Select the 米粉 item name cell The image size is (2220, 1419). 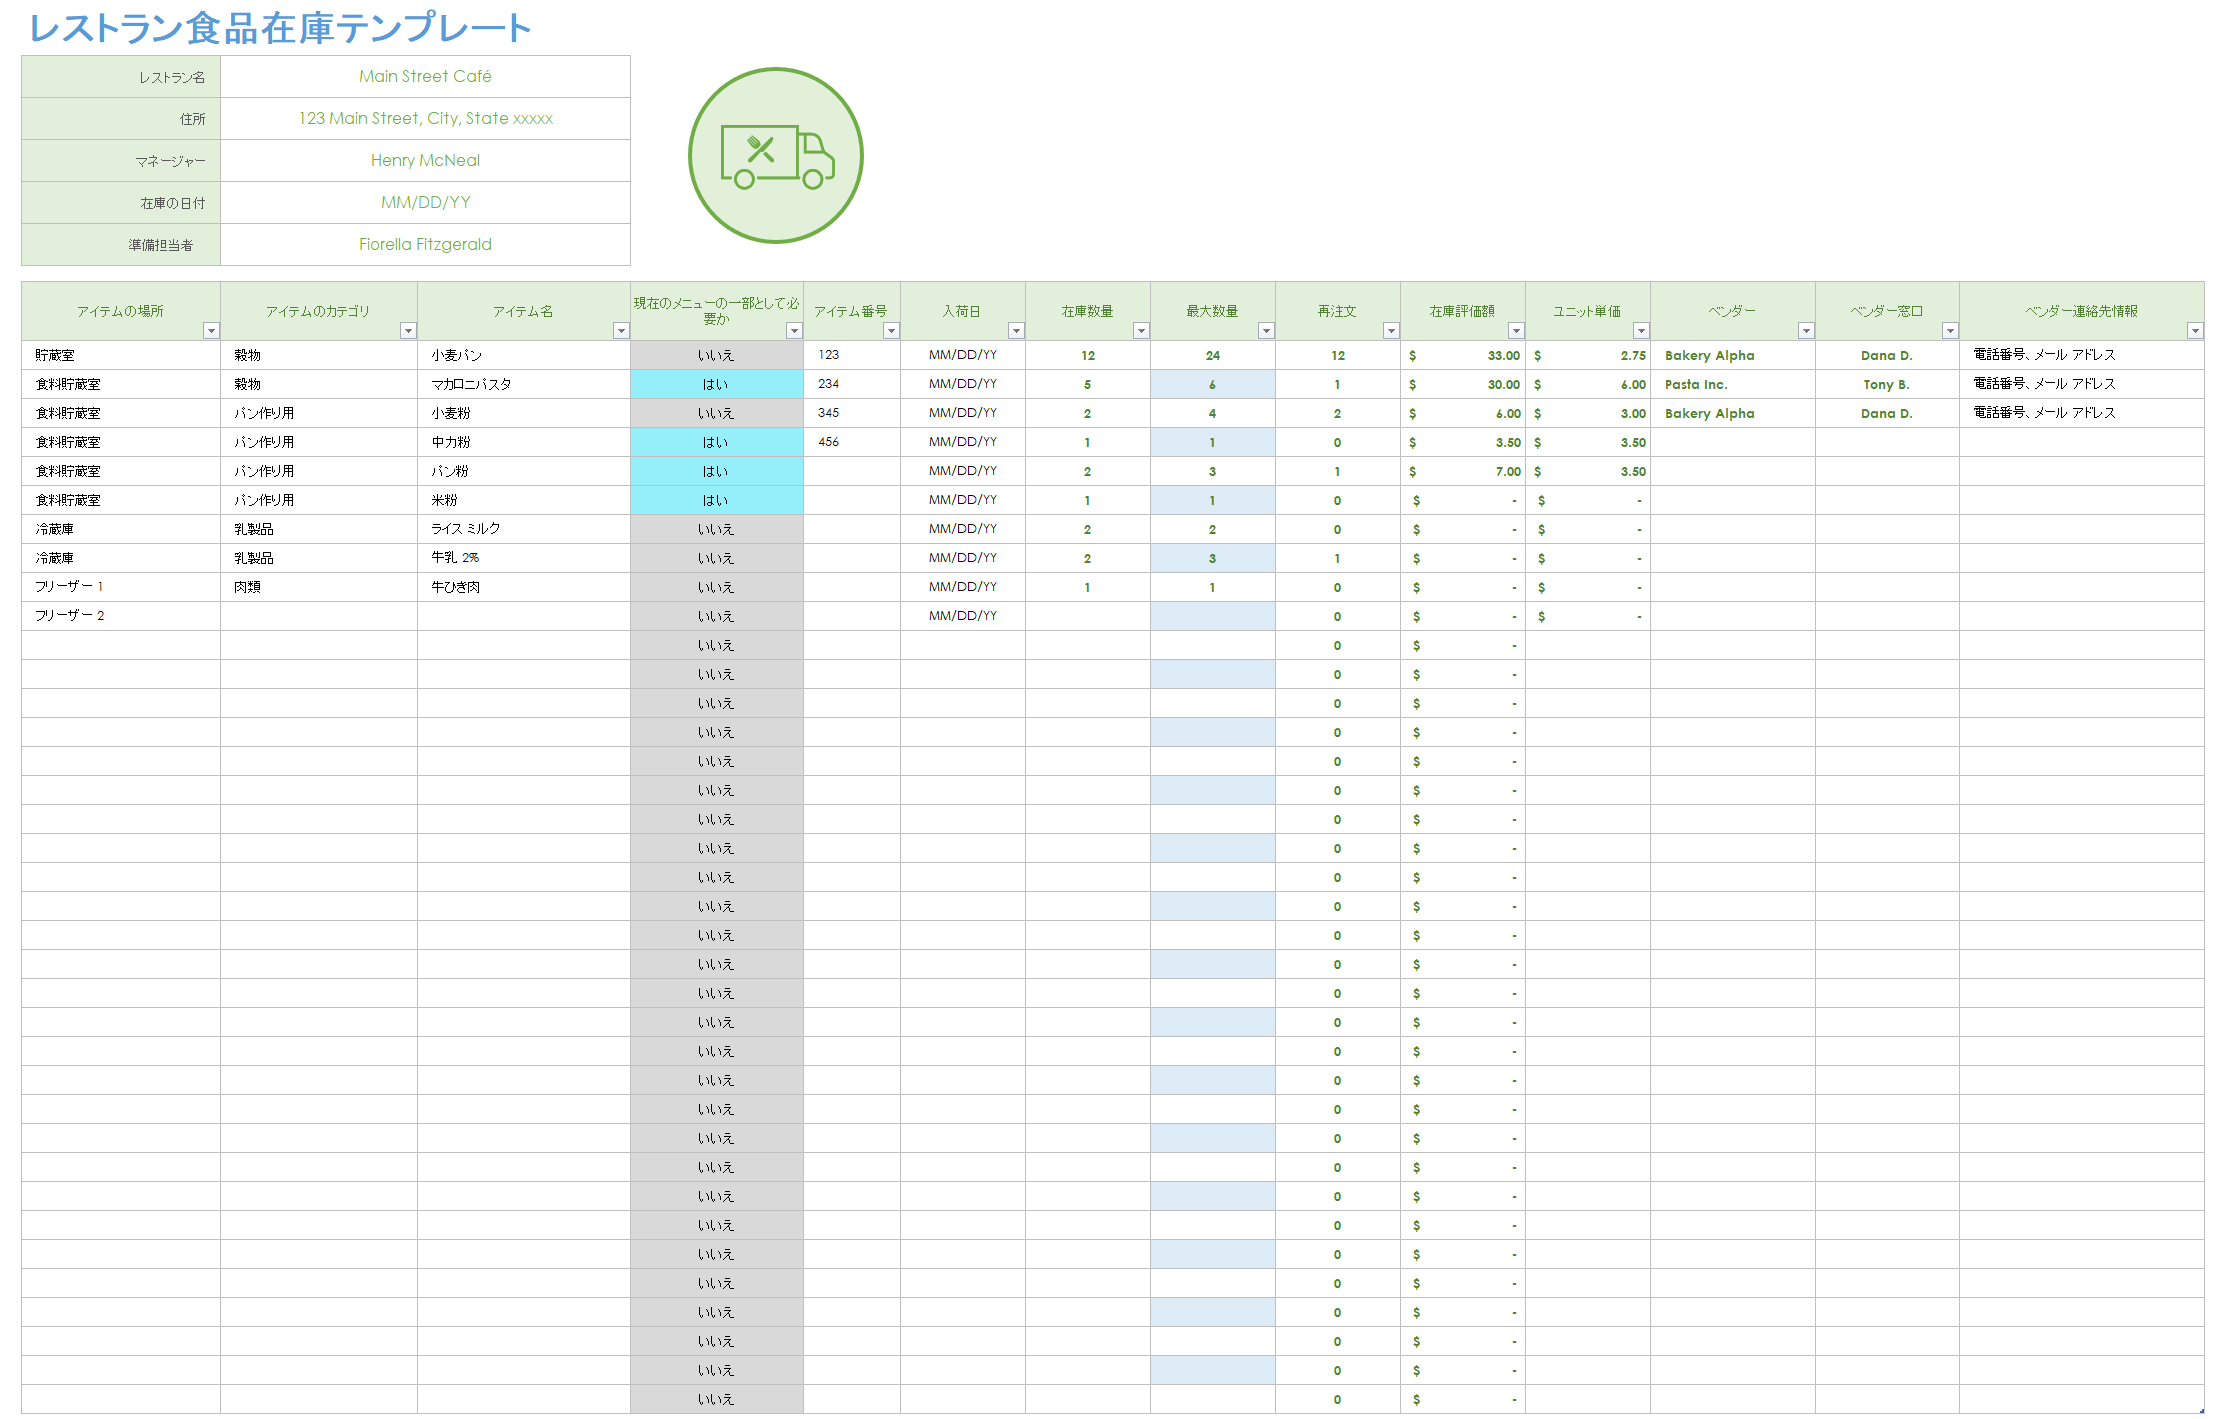click(524, 500)
